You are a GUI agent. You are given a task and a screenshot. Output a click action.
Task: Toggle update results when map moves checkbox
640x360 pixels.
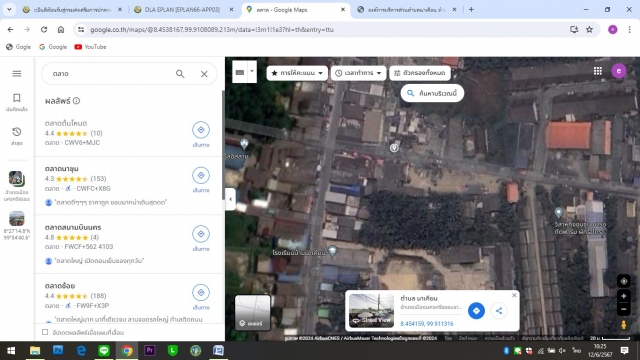point(45,332)
